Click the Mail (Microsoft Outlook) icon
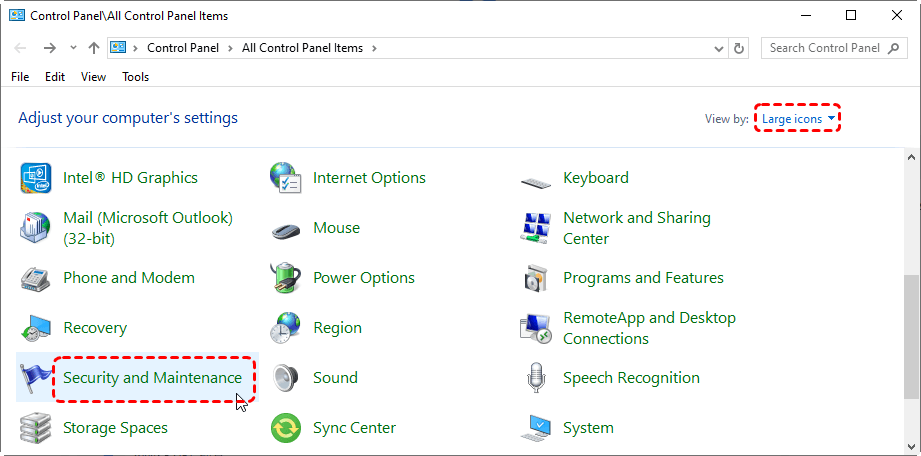The image size is (921, 456). tap(36, 228)
